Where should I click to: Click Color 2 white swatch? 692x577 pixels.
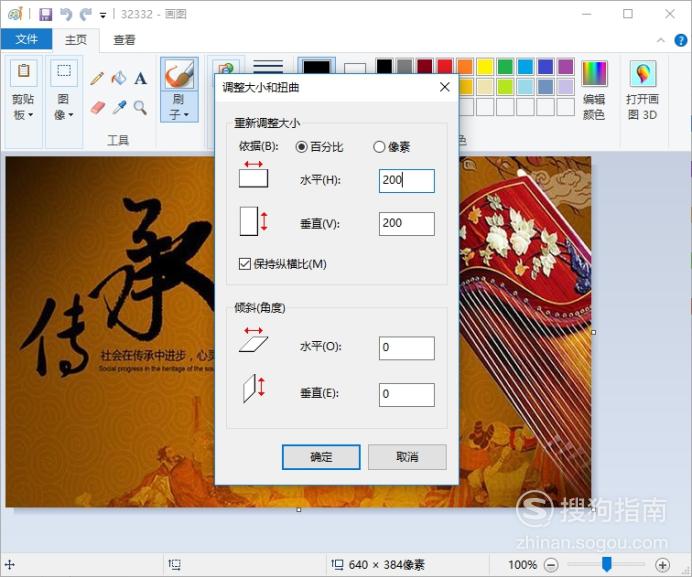click(x=355, y=68)
